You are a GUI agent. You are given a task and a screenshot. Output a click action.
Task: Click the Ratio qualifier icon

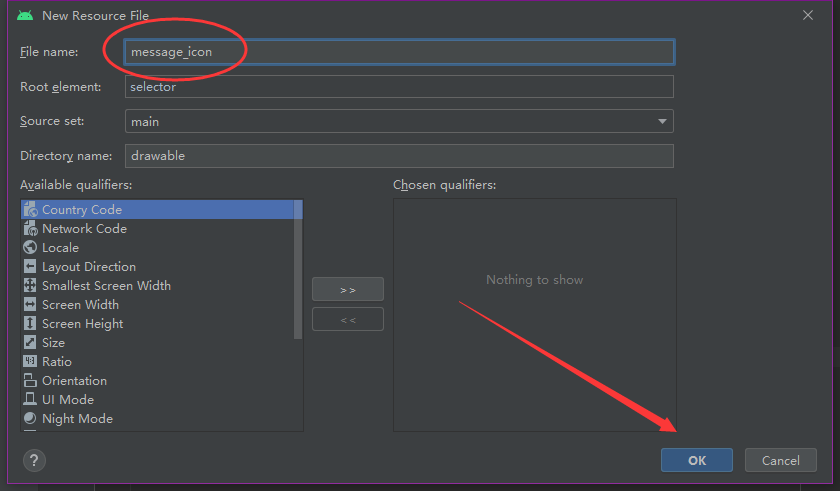click(30, 361)
